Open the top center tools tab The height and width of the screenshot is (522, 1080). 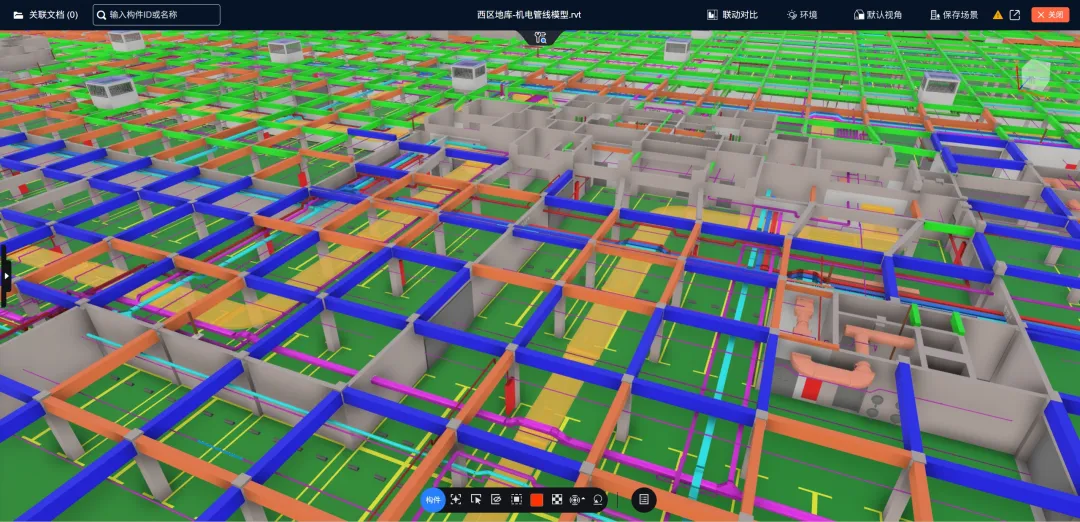(540, 39)
